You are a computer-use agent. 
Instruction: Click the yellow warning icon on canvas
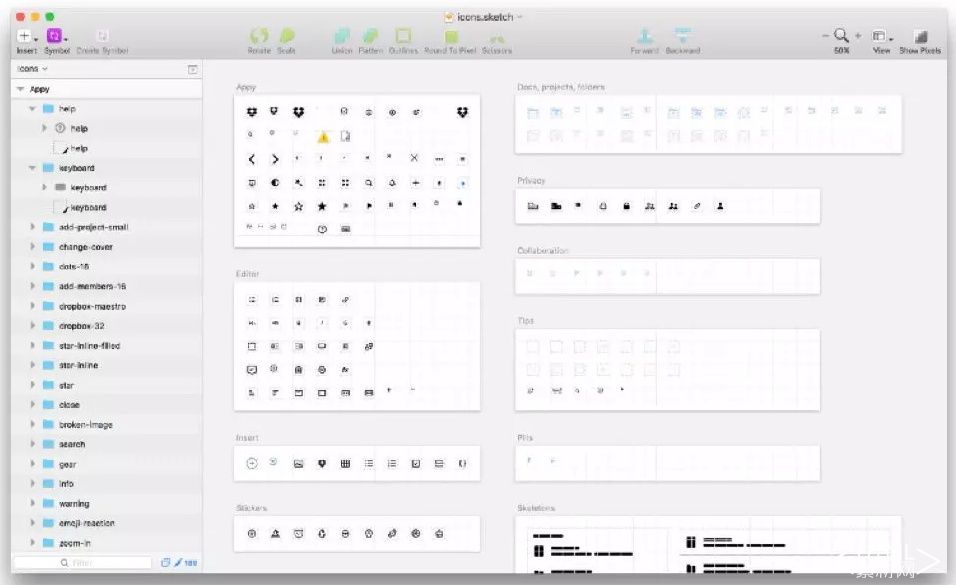(x=323, y=136)
